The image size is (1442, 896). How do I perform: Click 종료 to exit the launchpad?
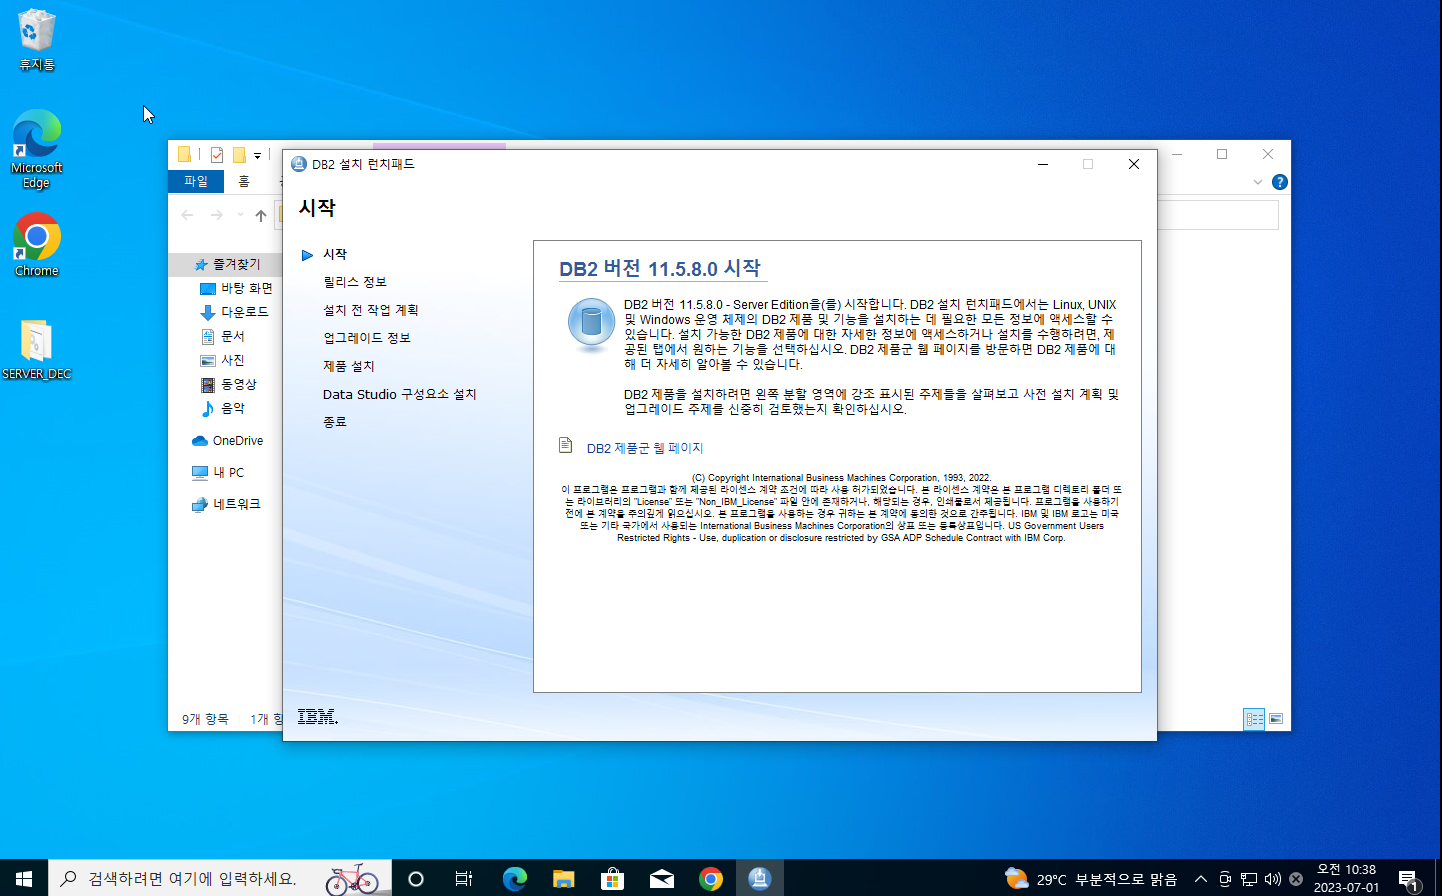335,422
